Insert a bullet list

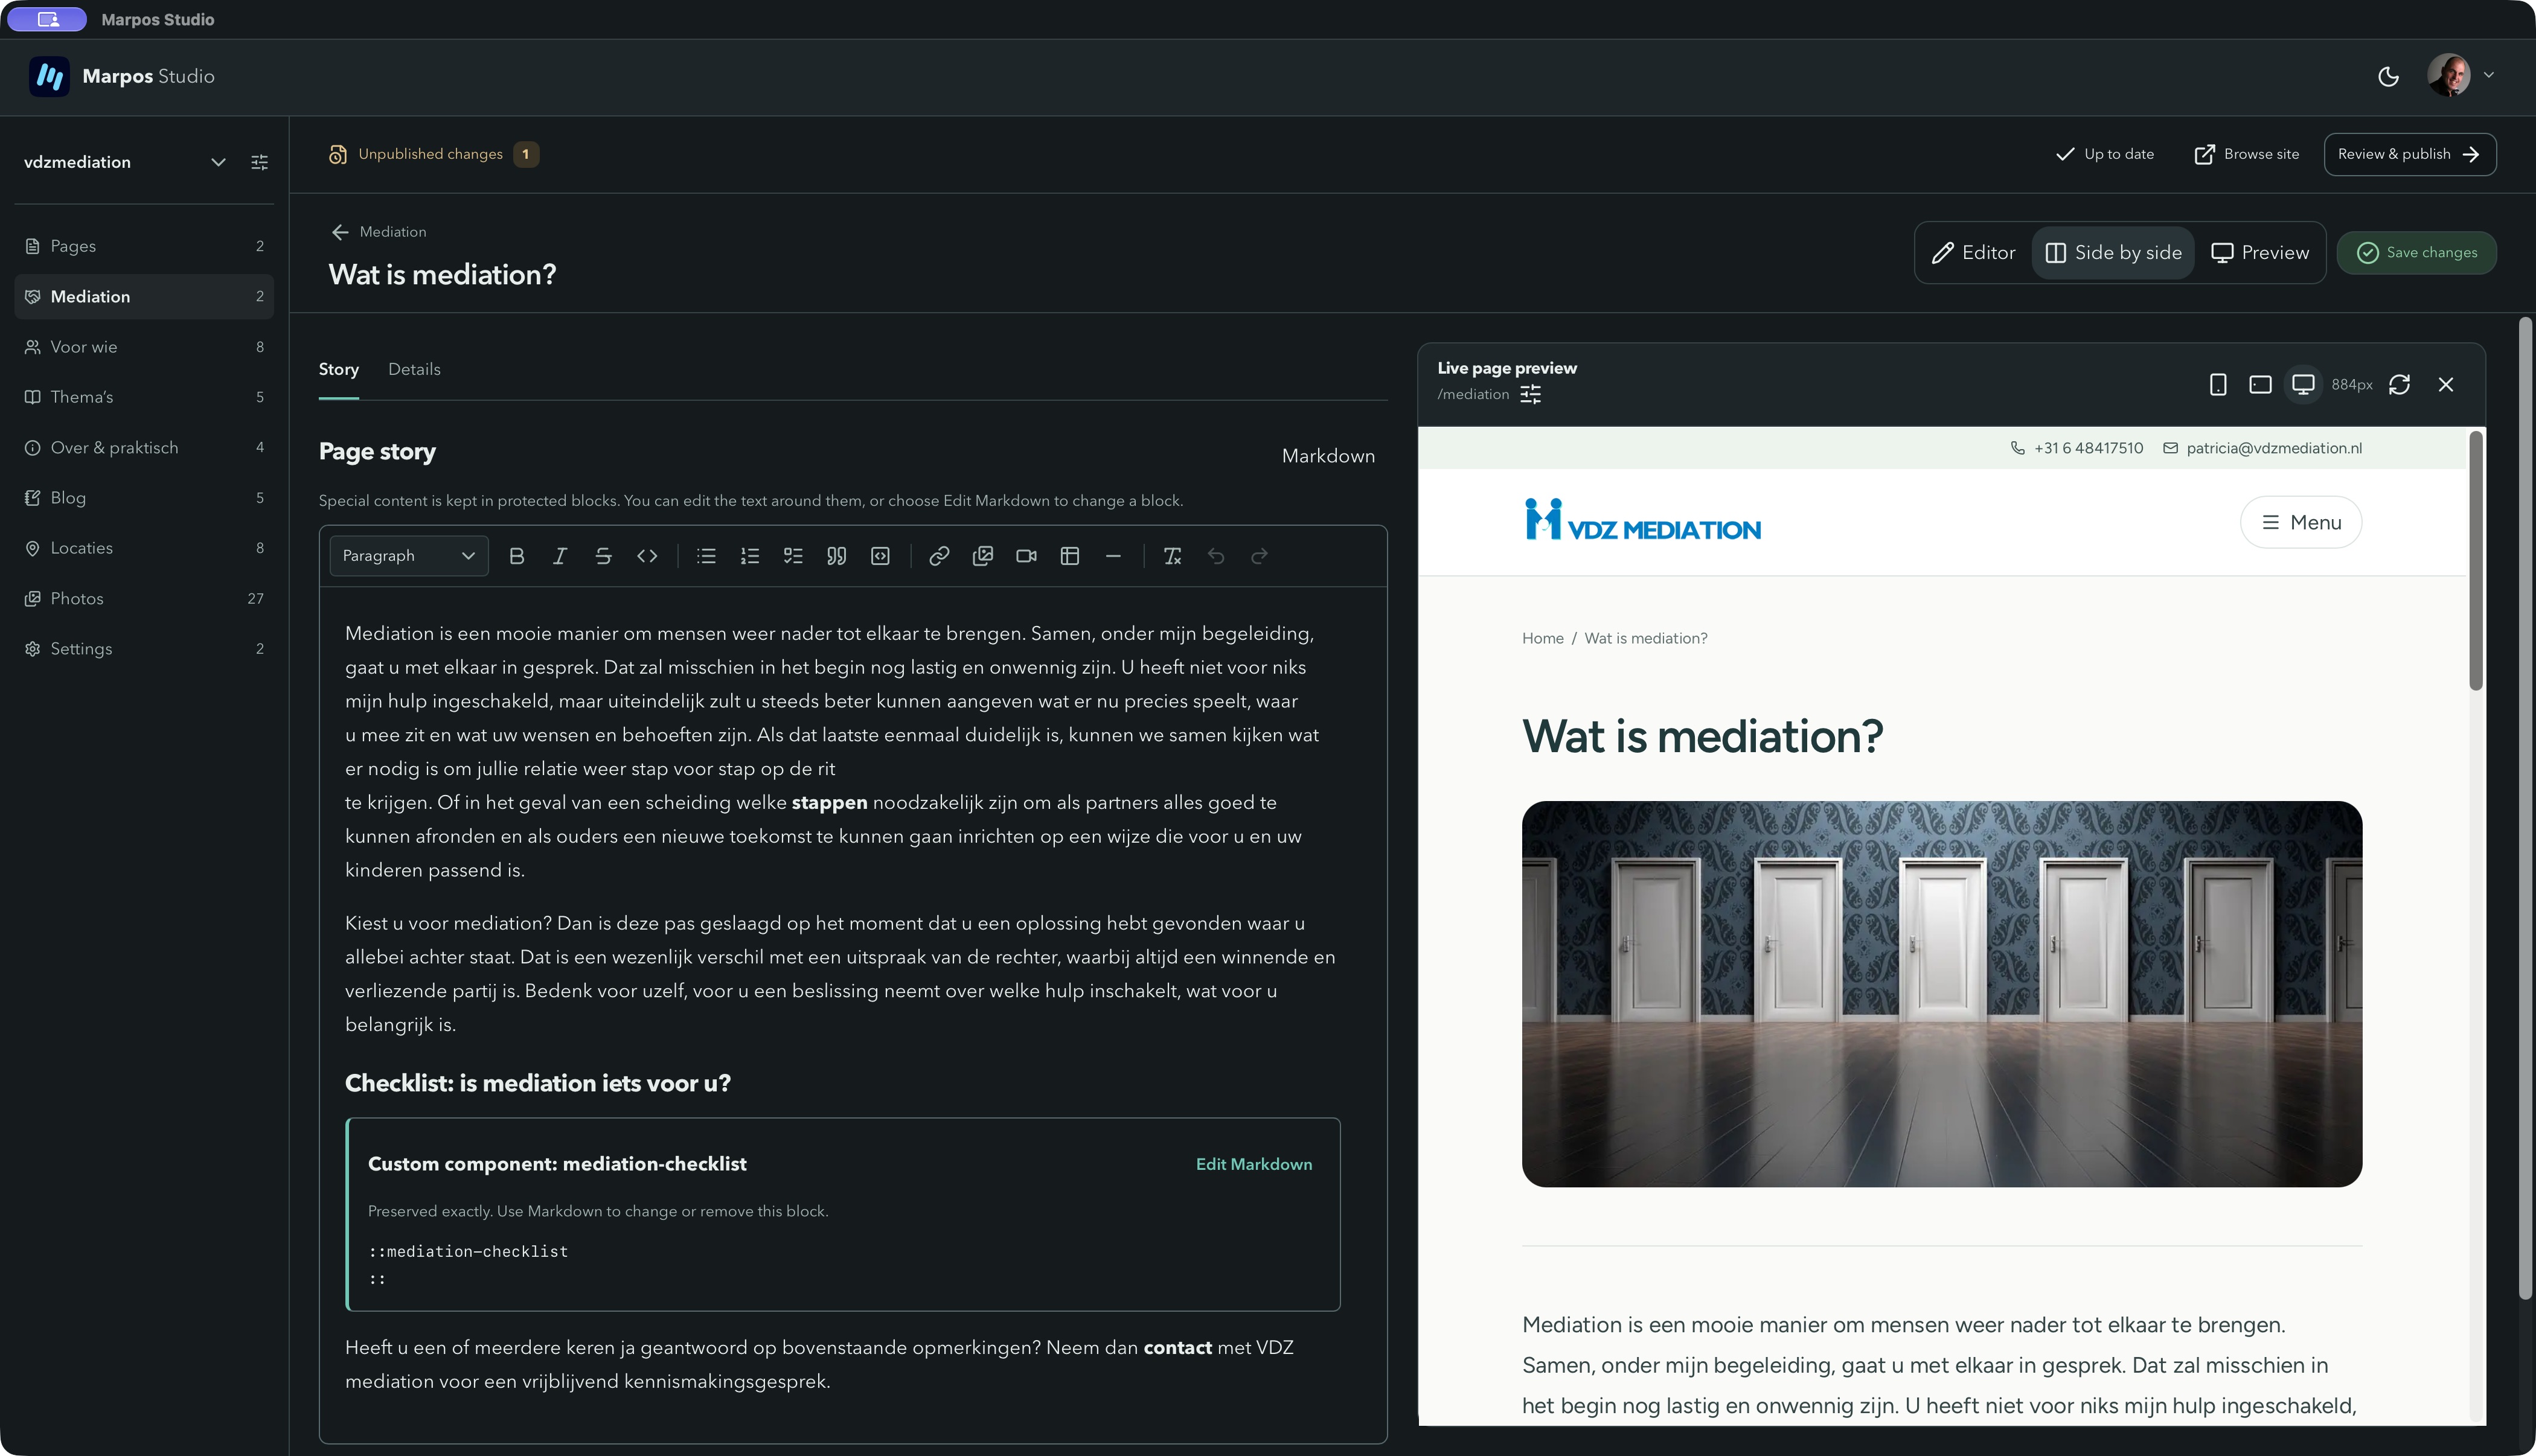click(706, 556)
